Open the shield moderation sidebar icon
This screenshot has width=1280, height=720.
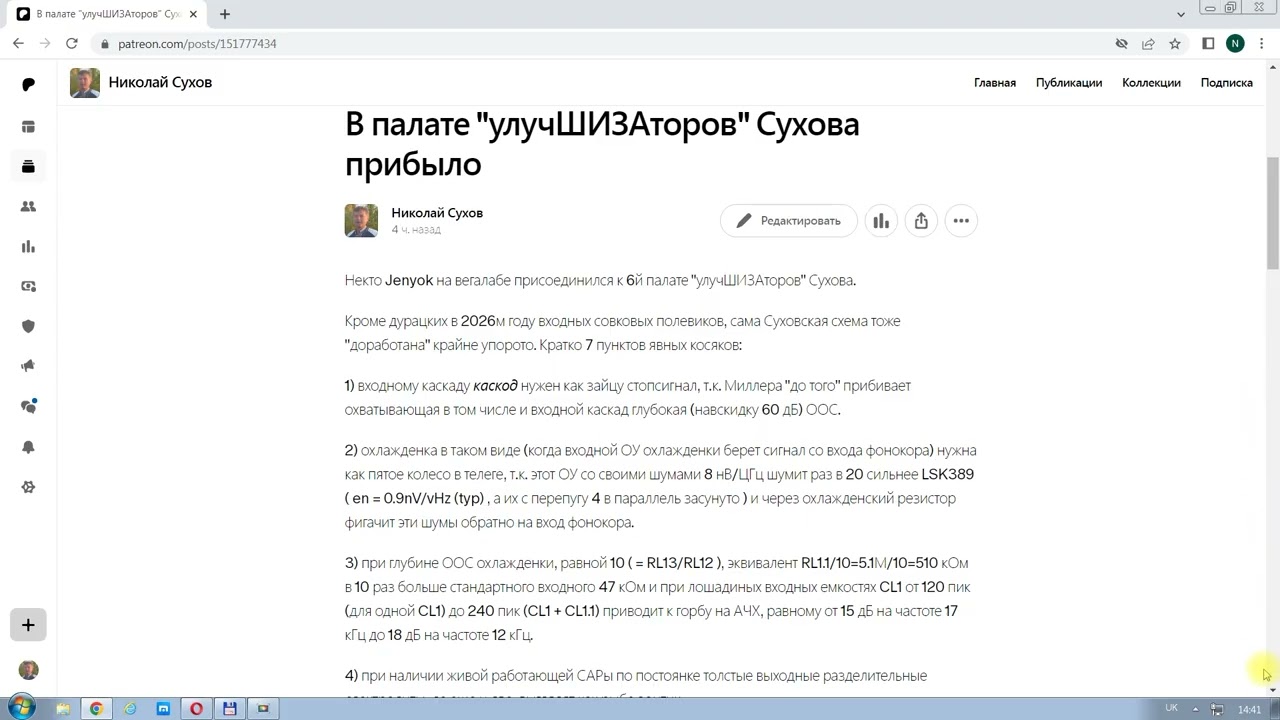(28, 327)
